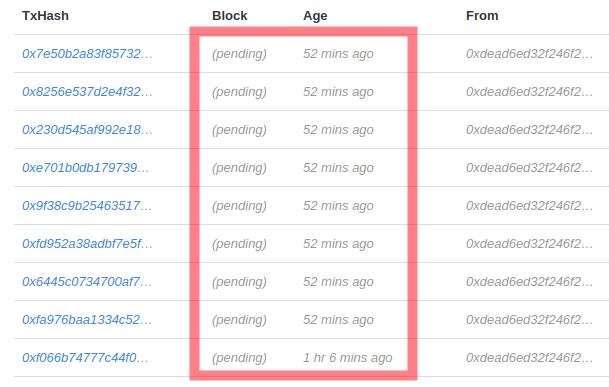Click the From column header
This screenshot has height=387, width=609.
coord(482,16)
